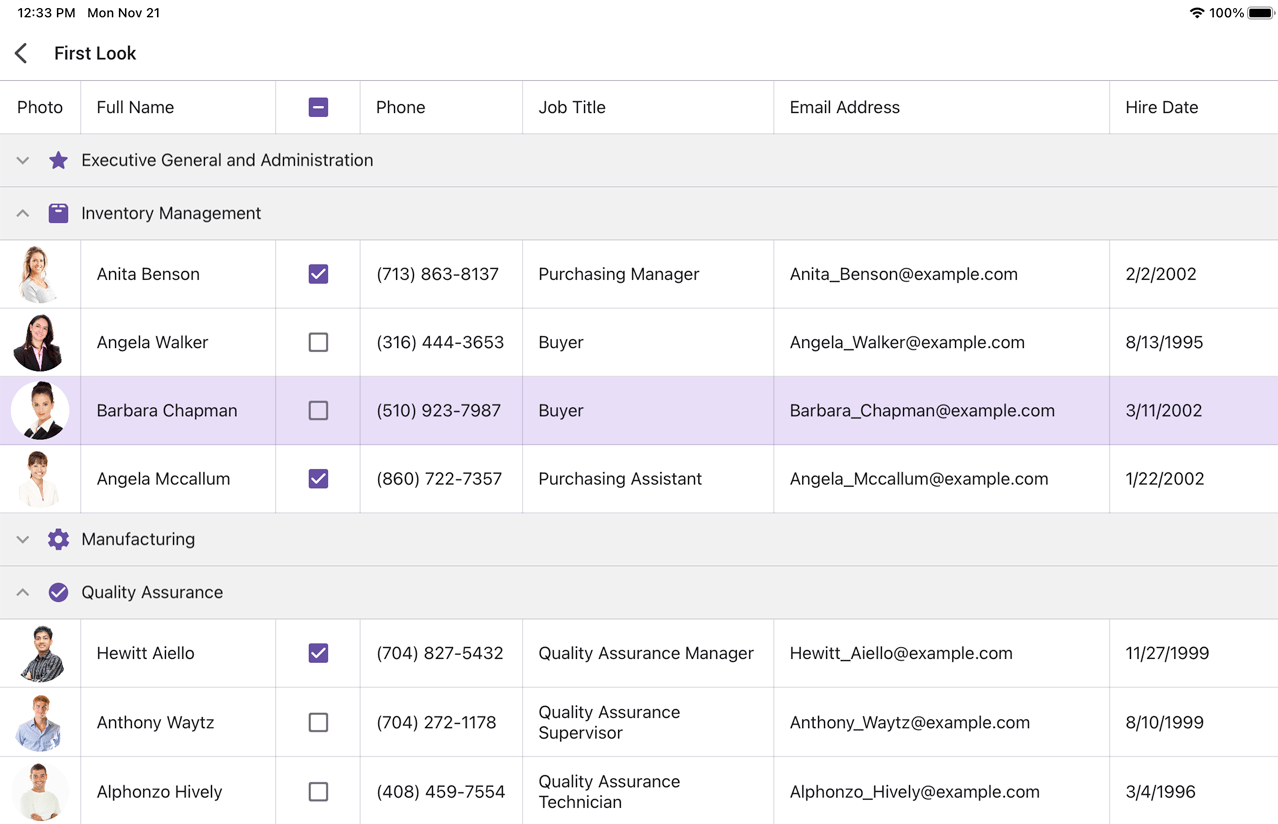Uncheck Hewitt Aiello's checkbox
The image size is (1278, 824).
[317, 653]
